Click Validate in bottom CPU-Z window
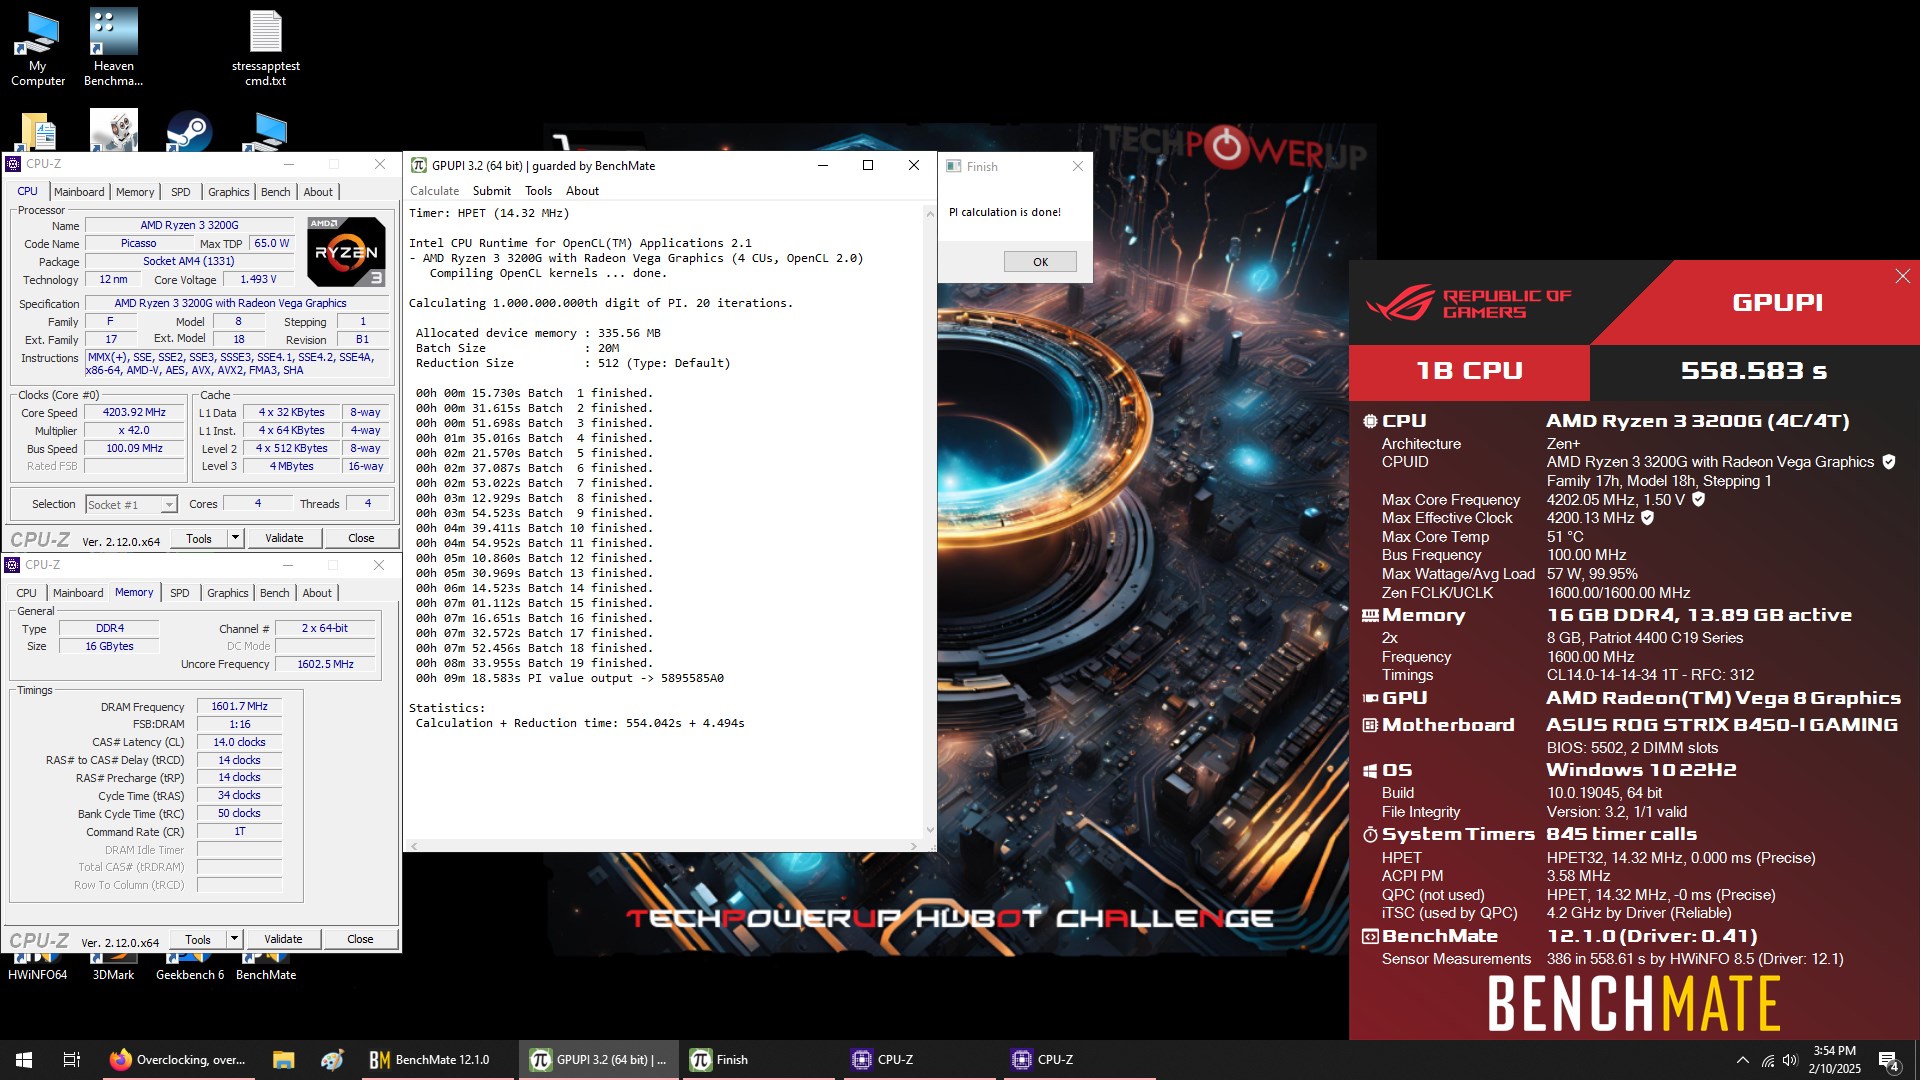The image size is (1920, 1080). [x=283, y=939]
